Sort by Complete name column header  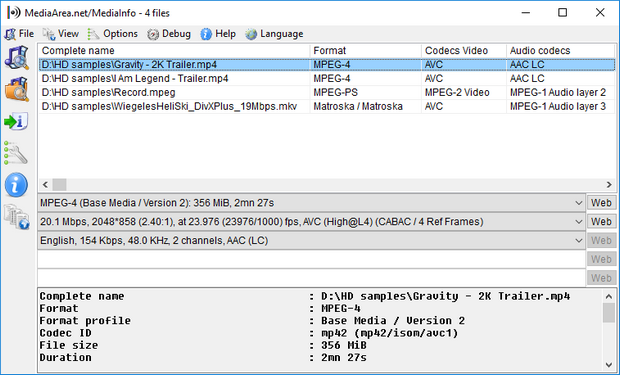click(174, 51)
